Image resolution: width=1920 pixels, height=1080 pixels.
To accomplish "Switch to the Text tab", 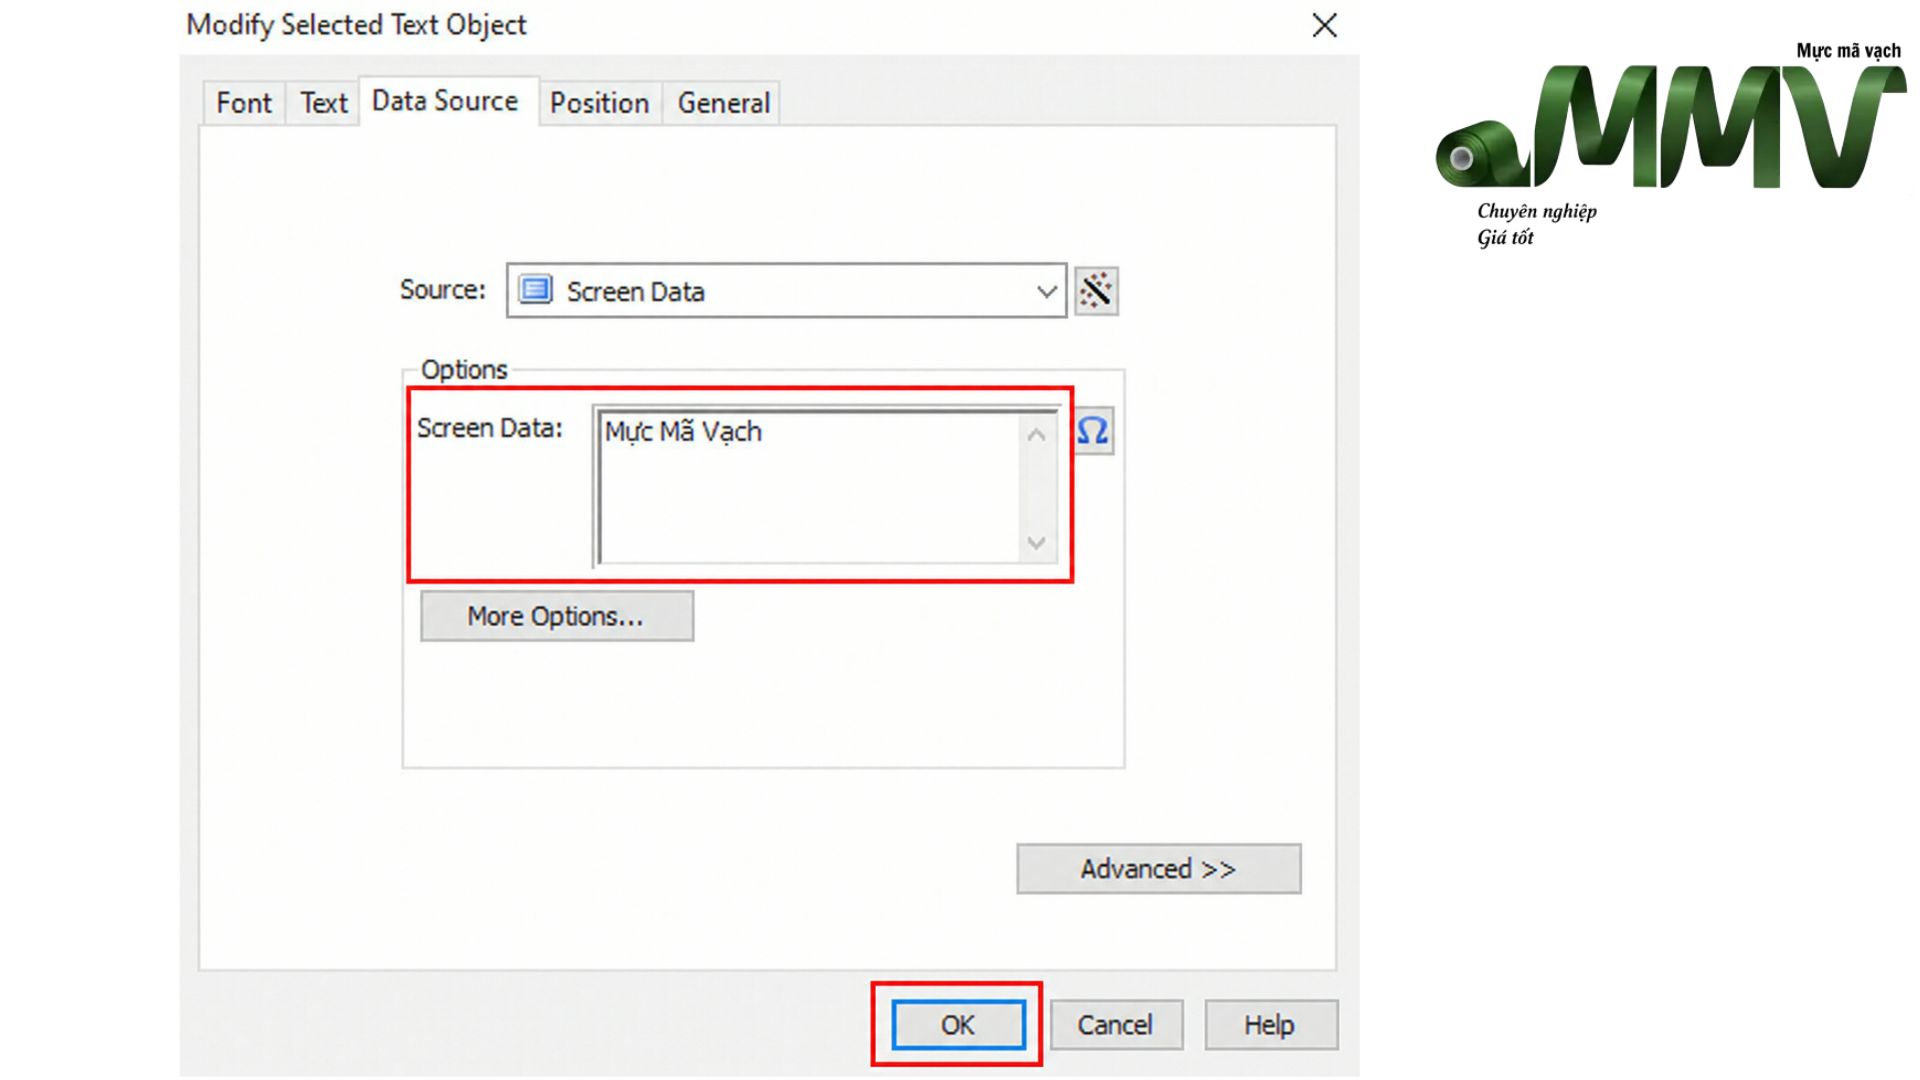I will [x=324, y=103].
